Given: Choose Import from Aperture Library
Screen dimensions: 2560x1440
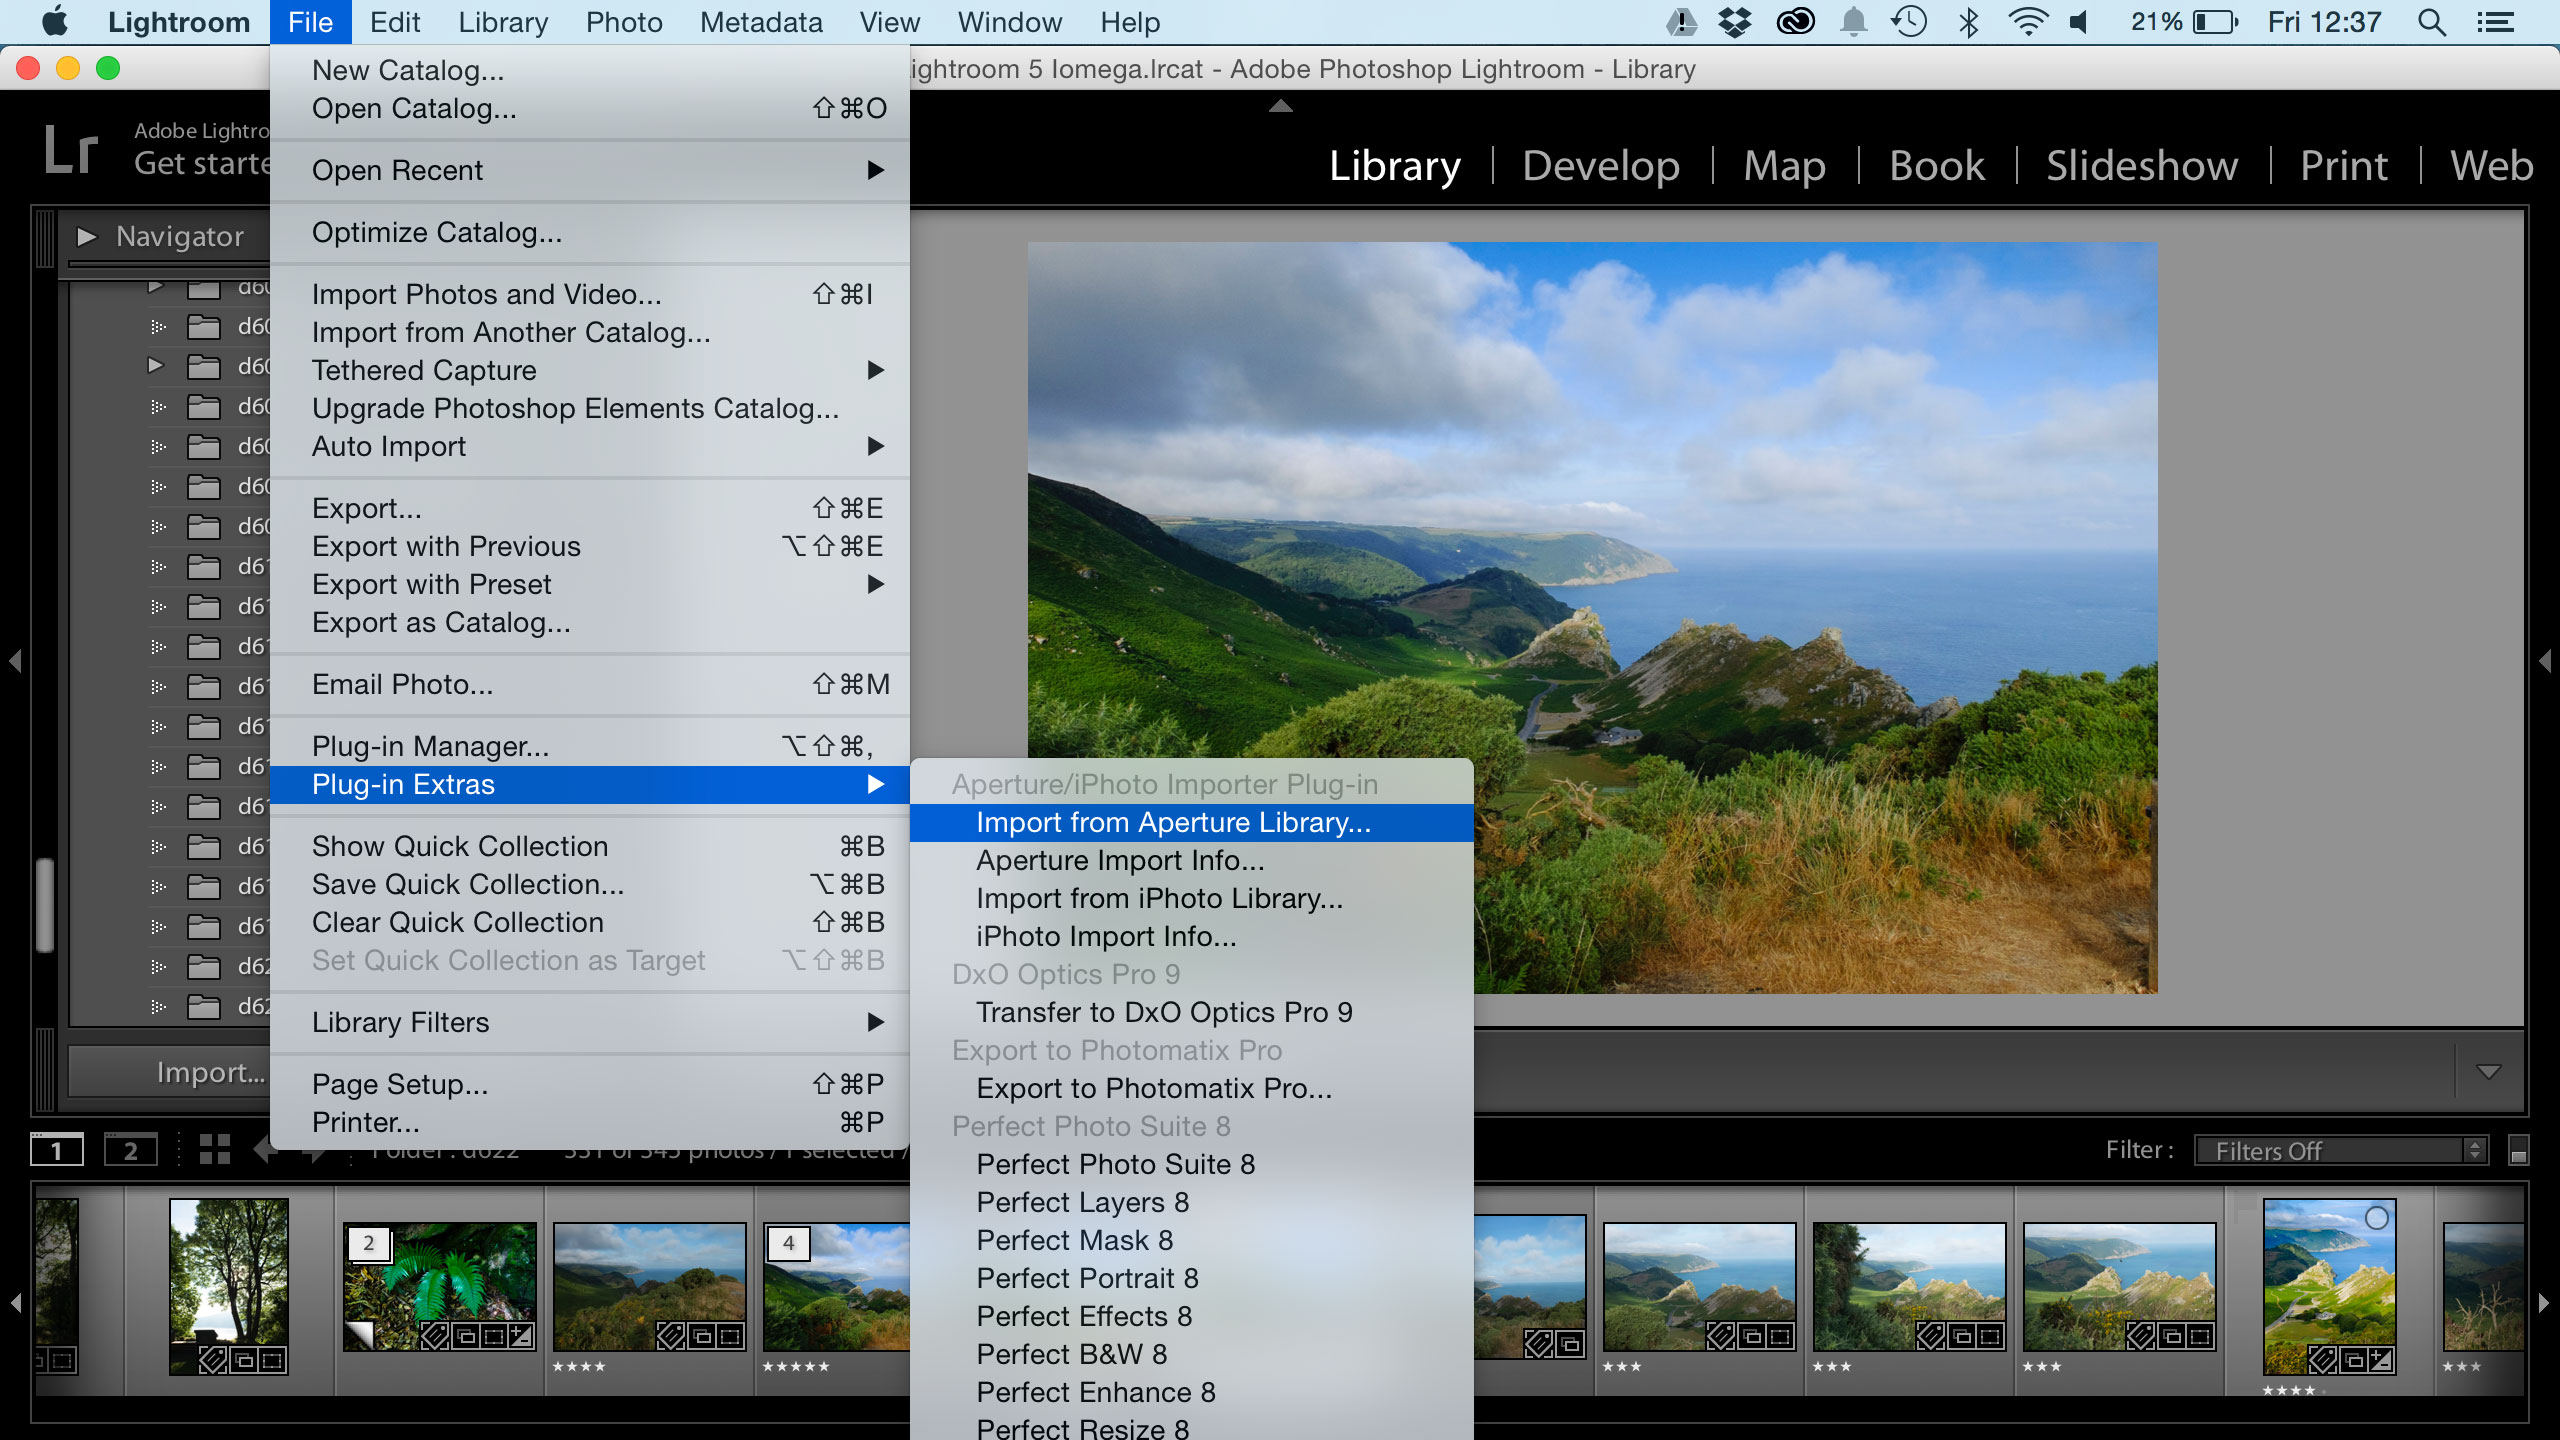Looking at the screenshot, I should point(1192,822).
